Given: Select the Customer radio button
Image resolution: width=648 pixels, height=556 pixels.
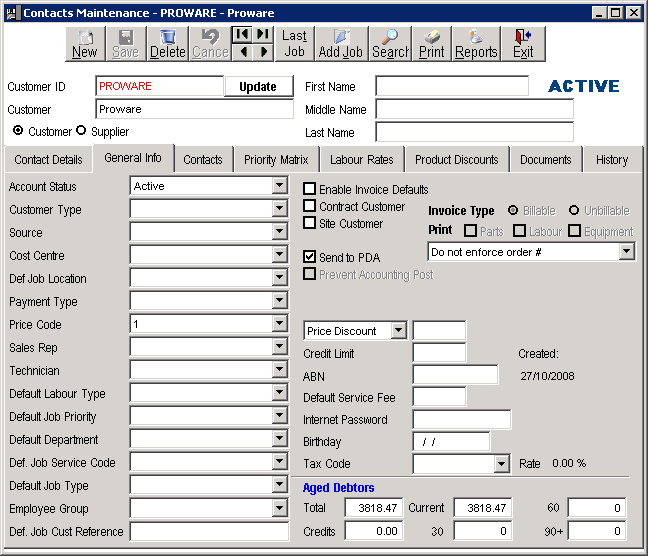Looking at the screenshot, I should click(18, 131).
